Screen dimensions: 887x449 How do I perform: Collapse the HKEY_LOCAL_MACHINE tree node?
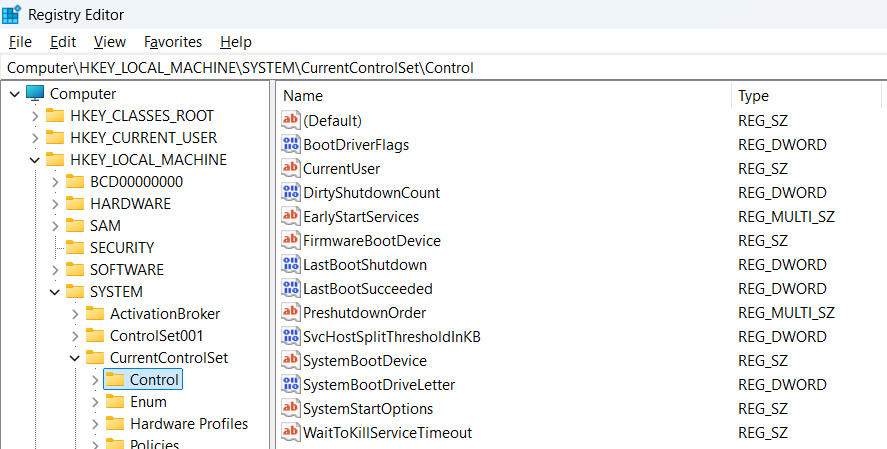[35, 160]
